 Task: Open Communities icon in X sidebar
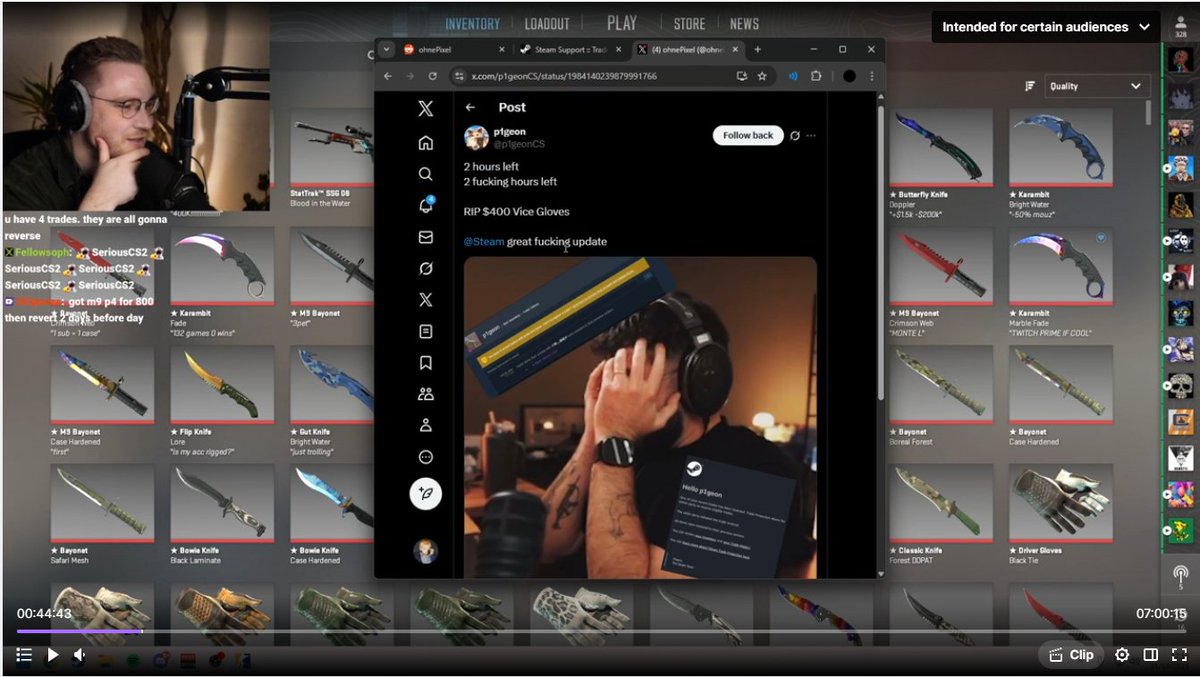425,394
